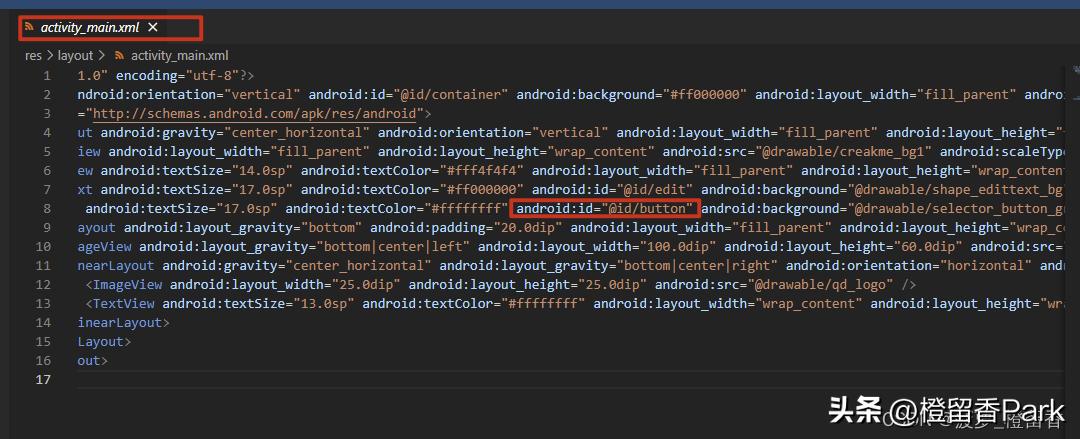
Task: Click android:id="@id/edit" attribute
Action: coord(612,190)
